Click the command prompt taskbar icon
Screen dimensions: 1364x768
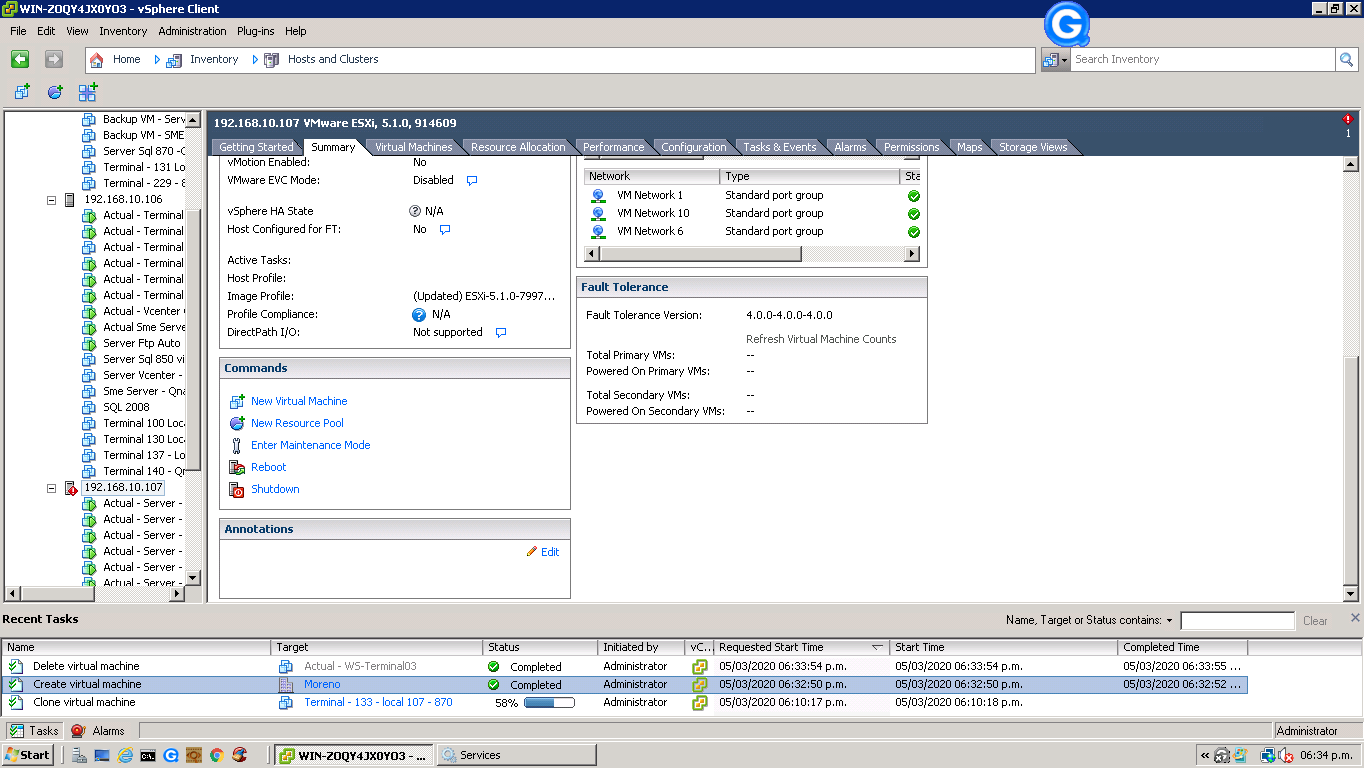click(148, 755)
